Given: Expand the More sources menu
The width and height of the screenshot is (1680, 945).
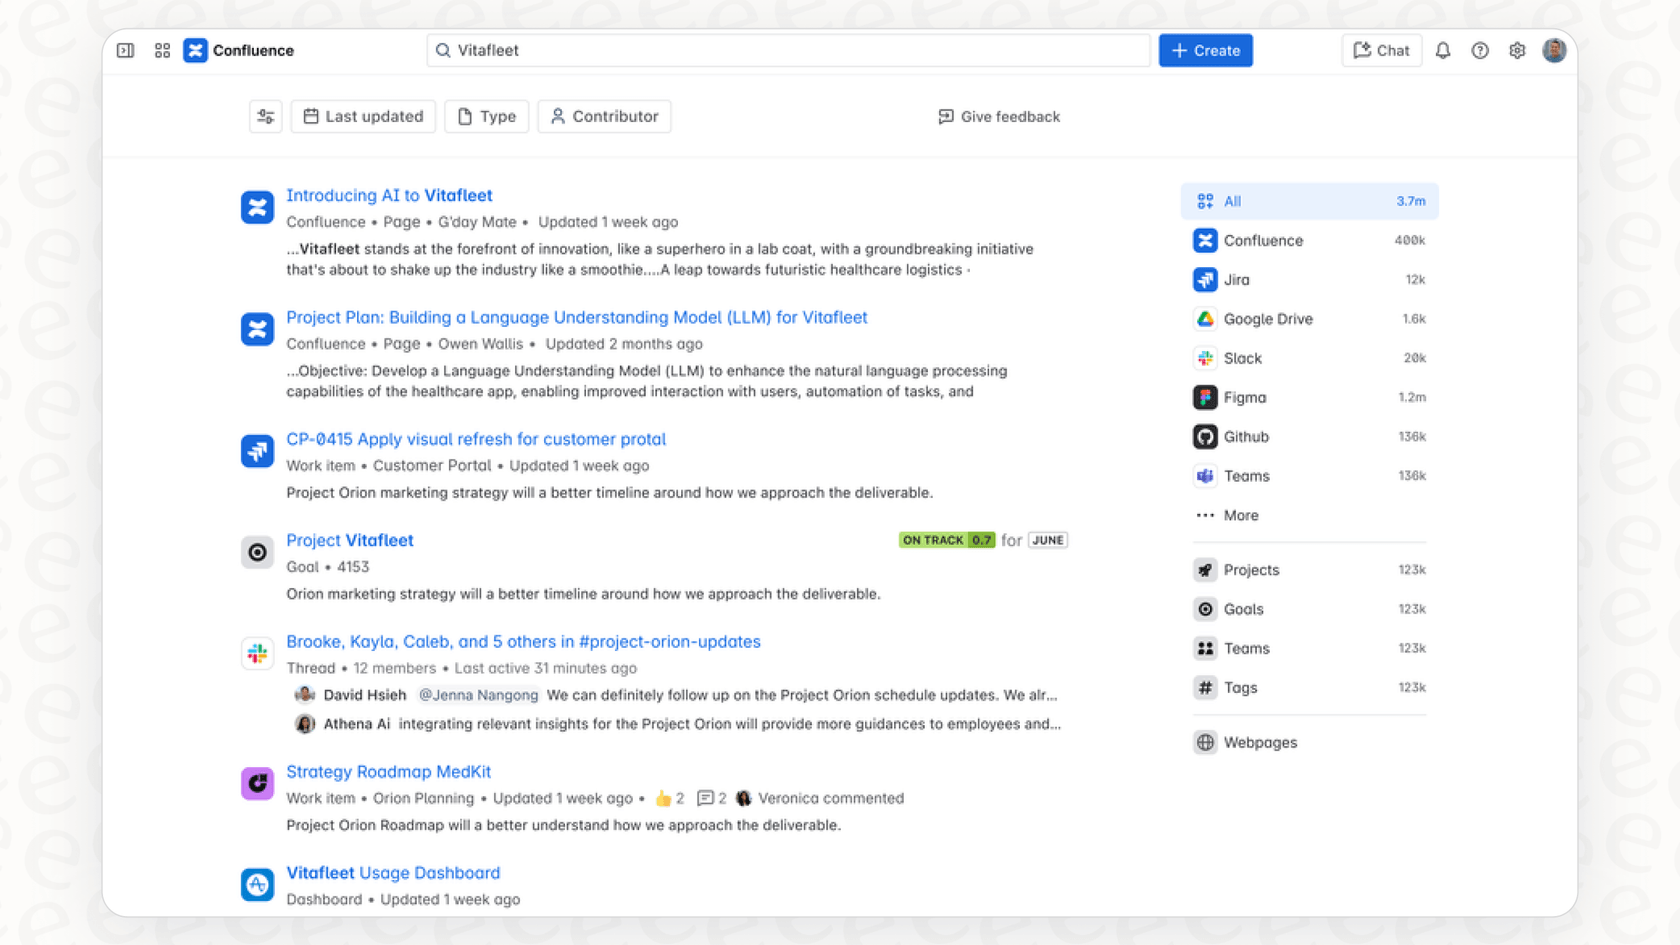Looking at the screenshot, I should (x=1240, y=515).
